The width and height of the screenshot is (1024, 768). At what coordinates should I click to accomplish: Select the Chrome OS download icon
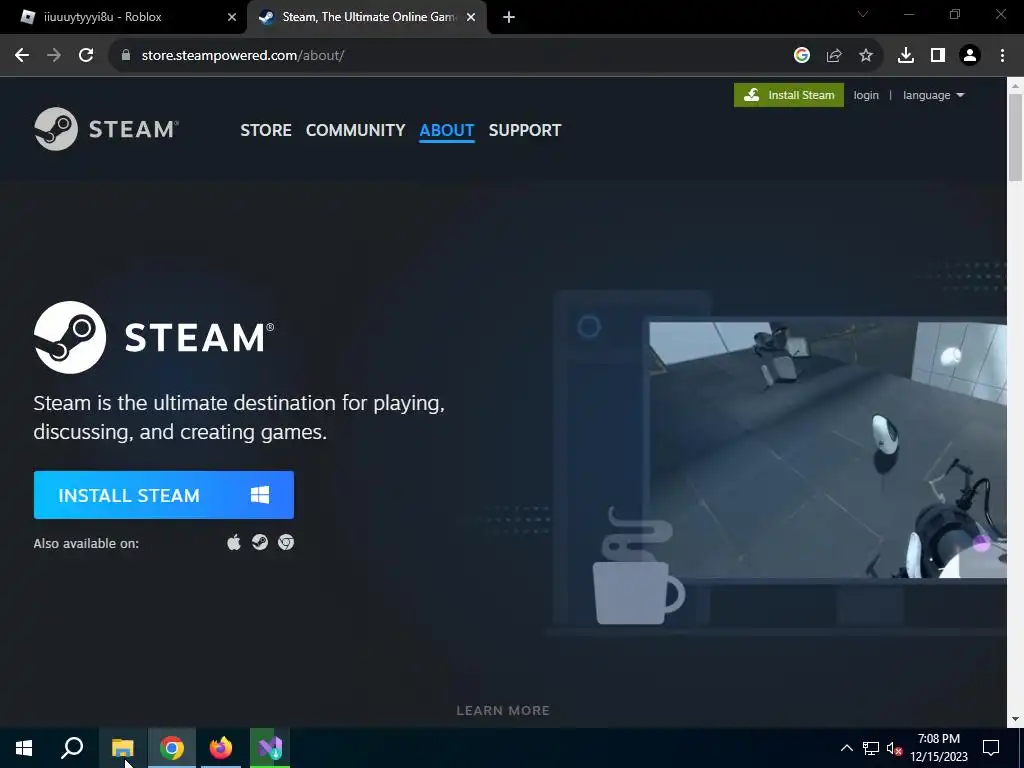click(286, 542)
